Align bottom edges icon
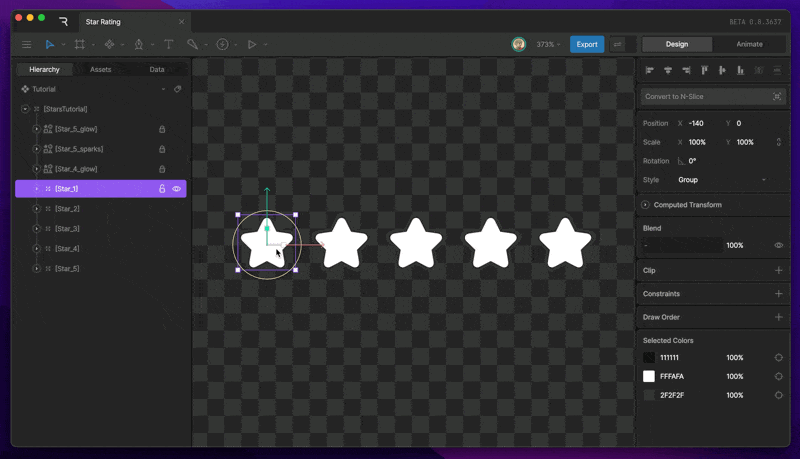800x459 pixels. 740,70
